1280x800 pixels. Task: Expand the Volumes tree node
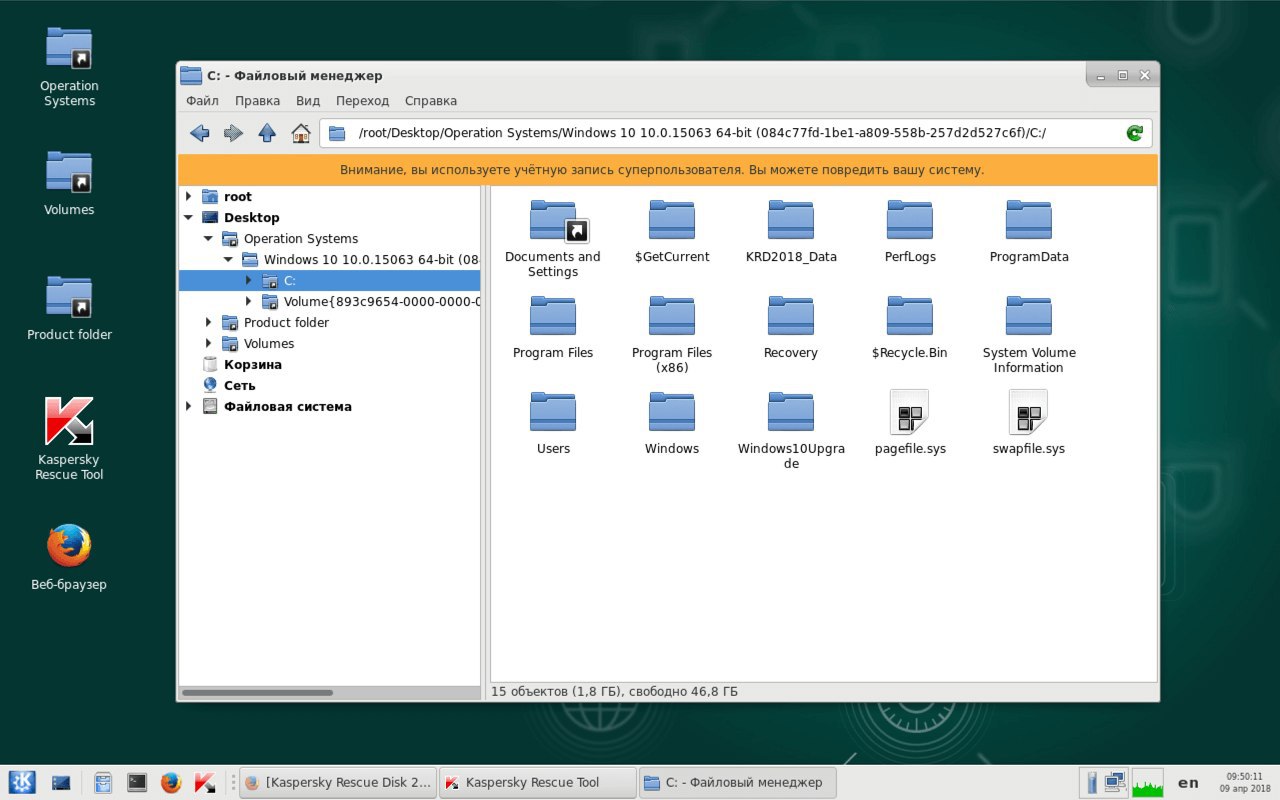208,344
